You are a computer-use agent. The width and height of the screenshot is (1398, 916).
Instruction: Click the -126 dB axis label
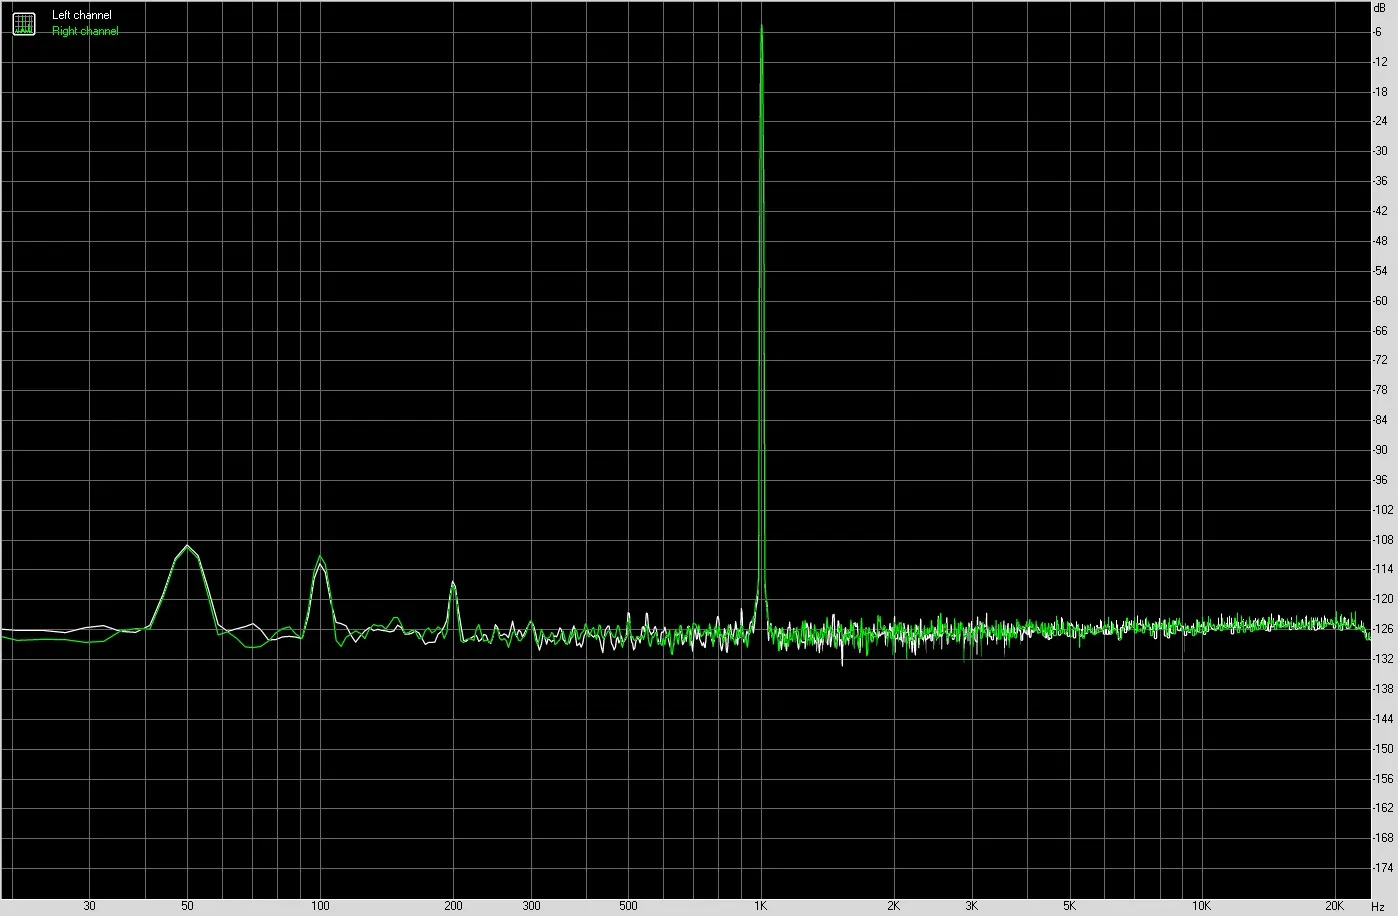1383,629
